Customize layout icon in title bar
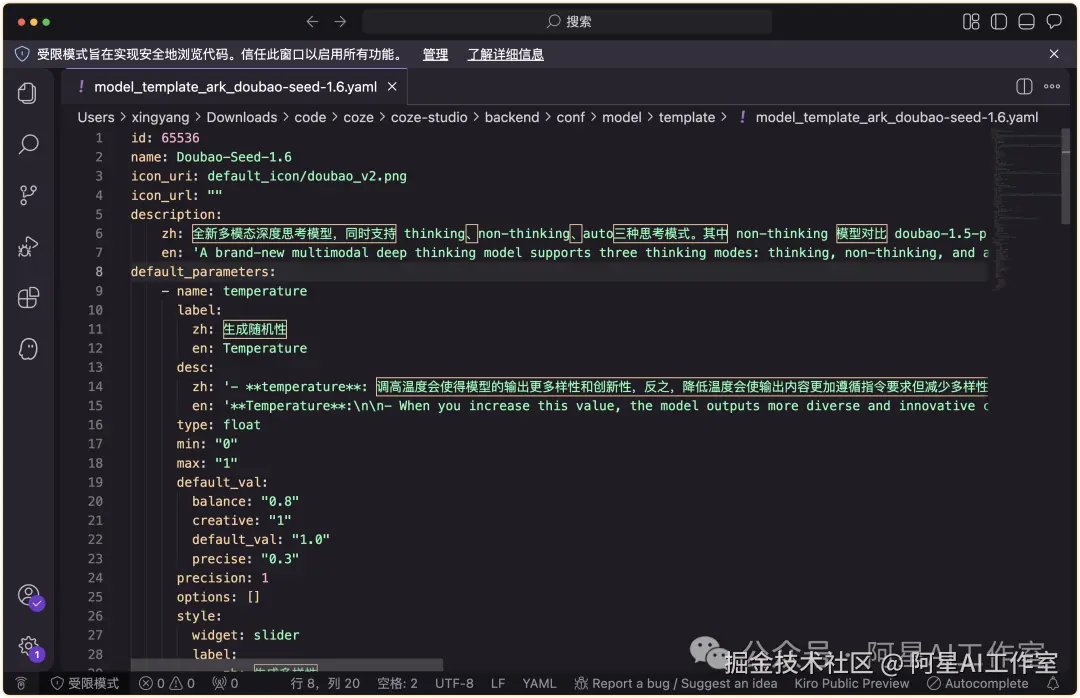 point(970,21)
